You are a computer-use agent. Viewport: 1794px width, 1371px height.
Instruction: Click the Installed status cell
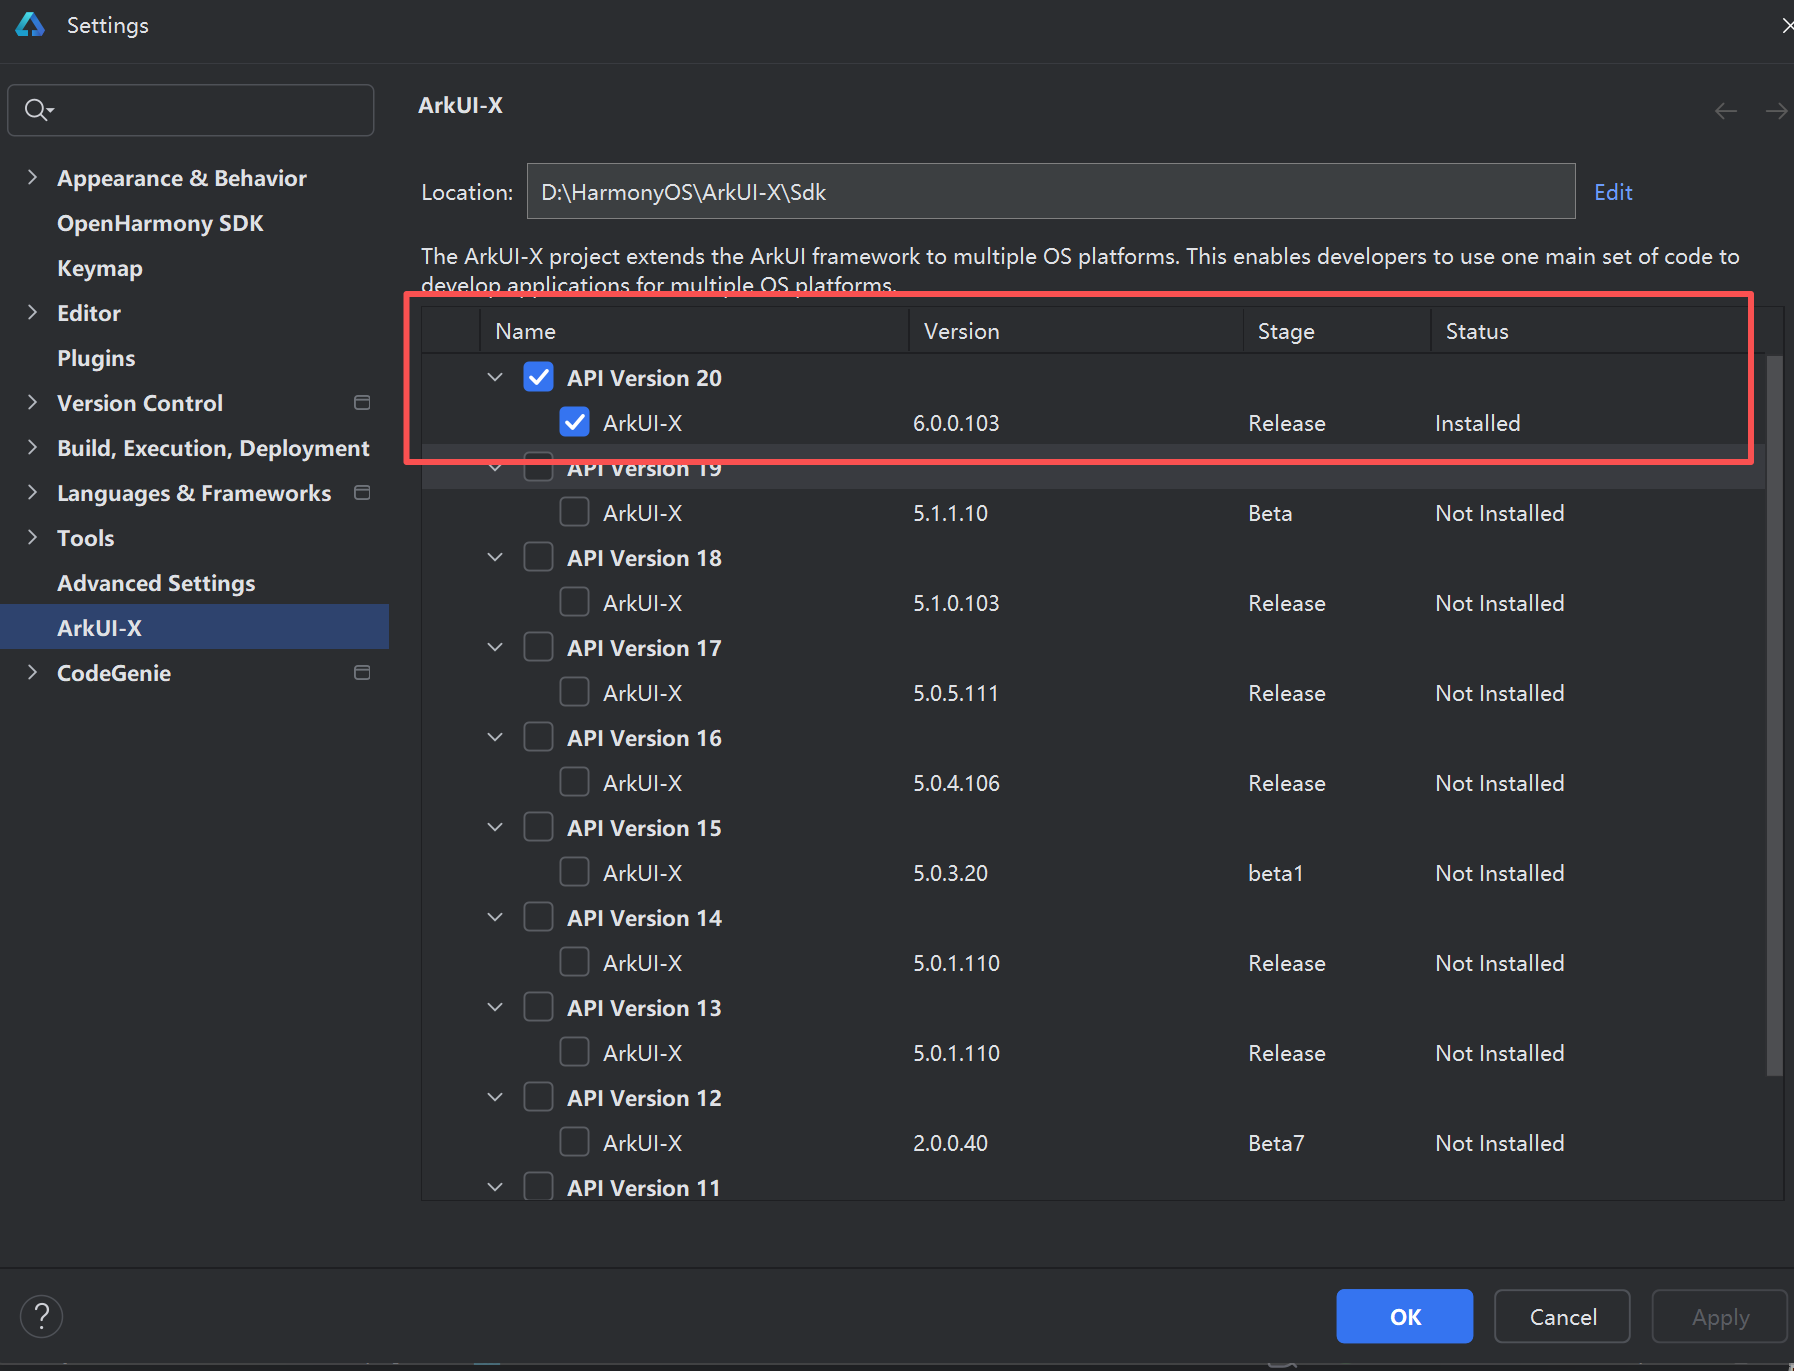1477,423
